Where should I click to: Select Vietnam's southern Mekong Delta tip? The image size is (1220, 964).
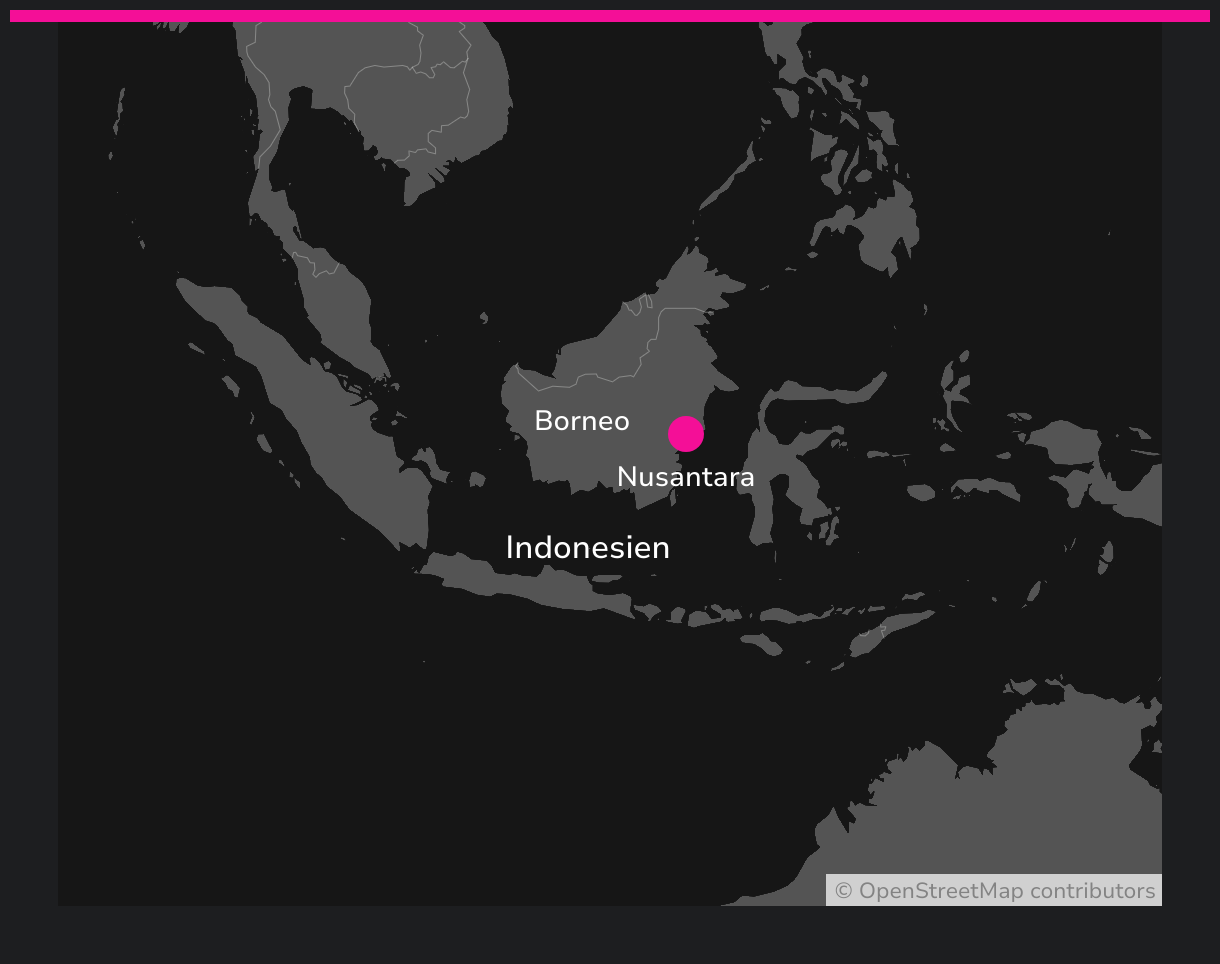click(420, 185)
